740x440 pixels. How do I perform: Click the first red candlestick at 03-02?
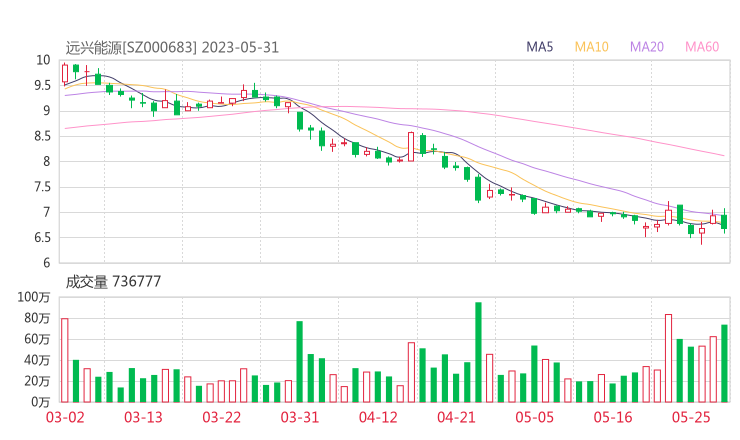pyautogui.click(x=65, y=74)
